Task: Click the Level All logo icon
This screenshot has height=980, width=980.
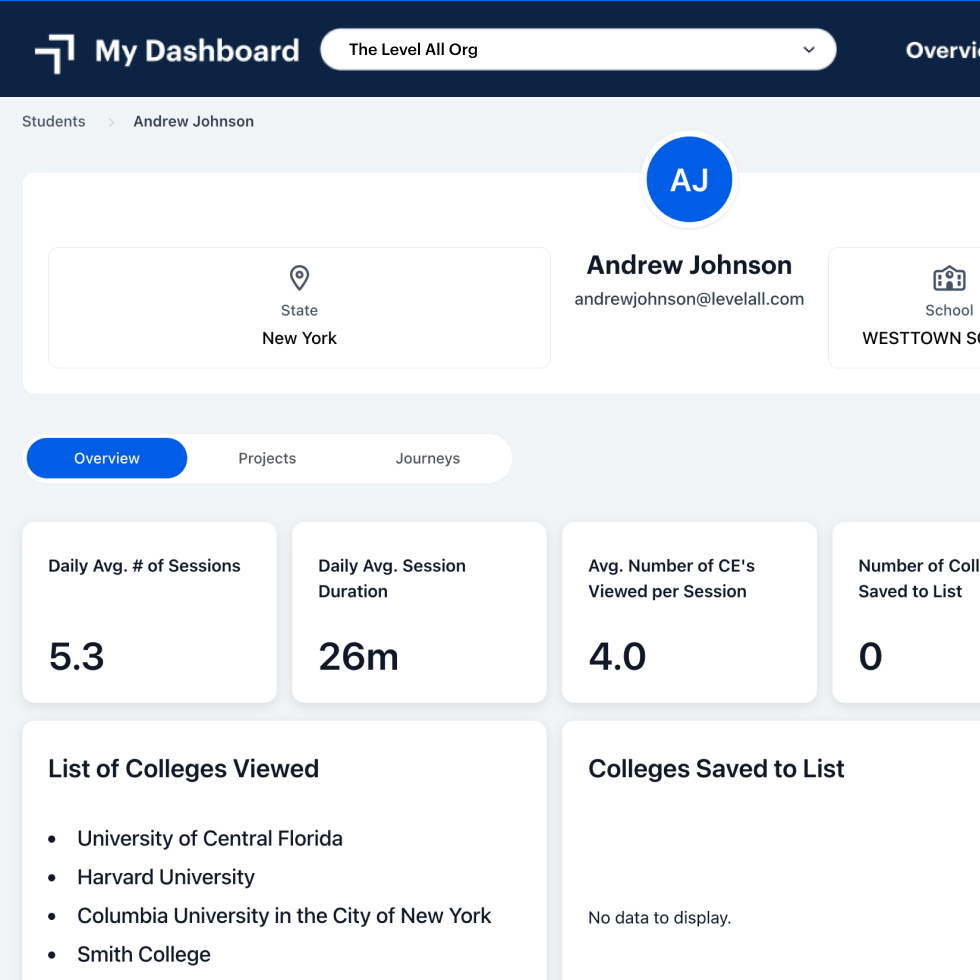Action: [55, 53]
